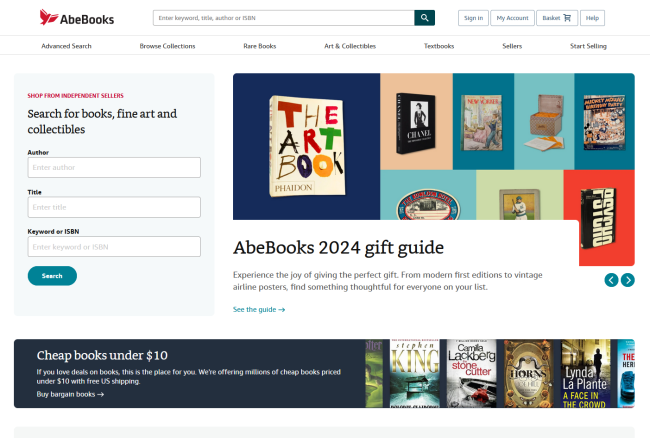Image resolution: width=650 pixels, height=438 pixels.
Task: Open The Art Book cover image
Action: pyautogui.click(x=307, y=146)
